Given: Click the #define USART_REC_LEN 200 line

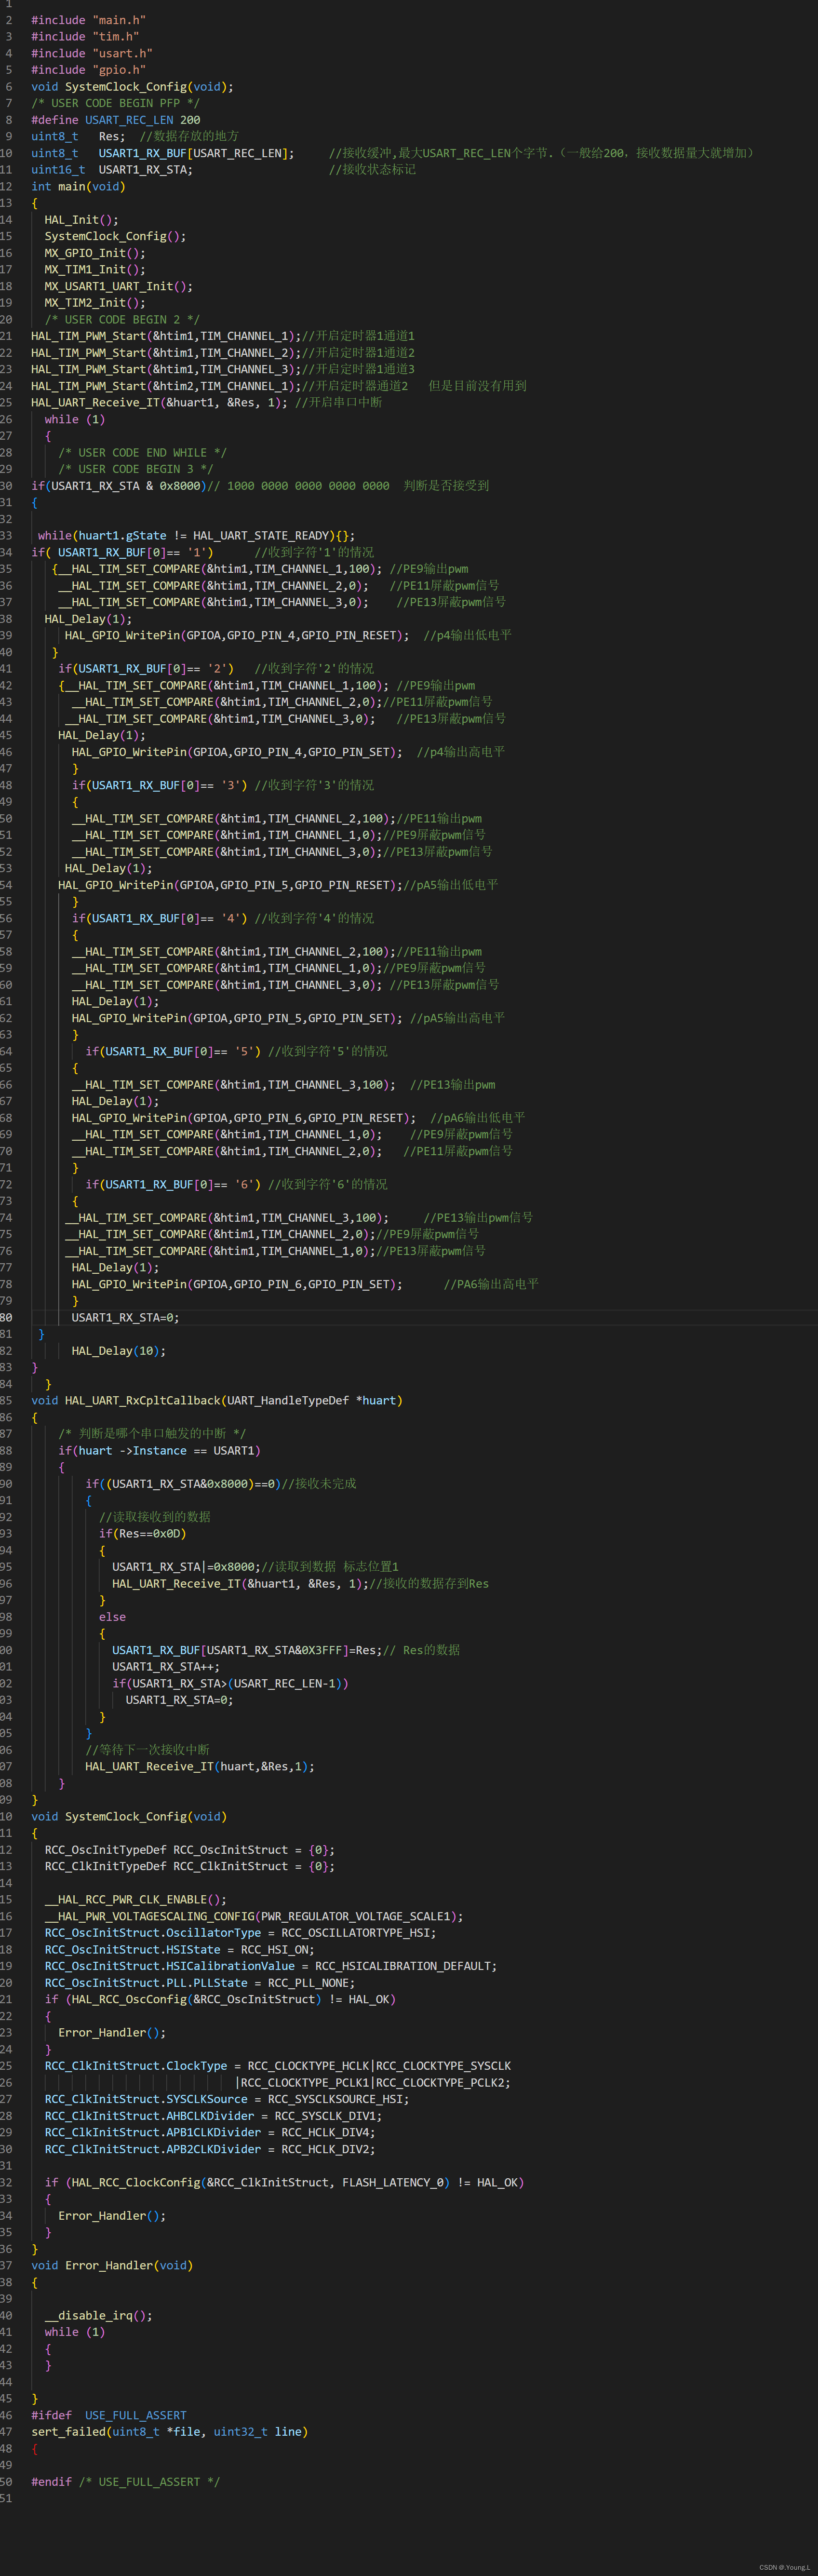Looking at the screenshot, I should 115,120.
